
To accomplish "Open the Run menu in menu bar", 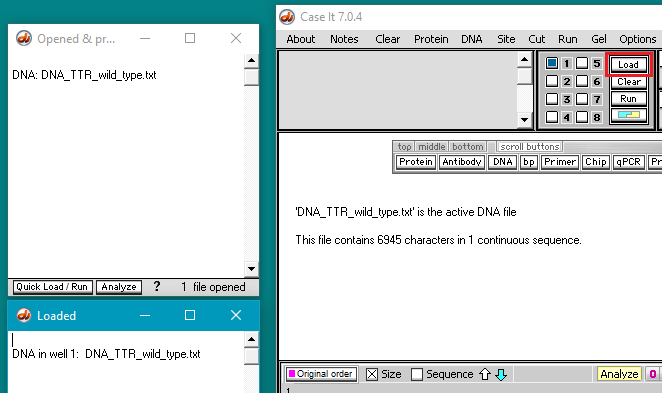I will pyautogui.click(x=567, y=39).
